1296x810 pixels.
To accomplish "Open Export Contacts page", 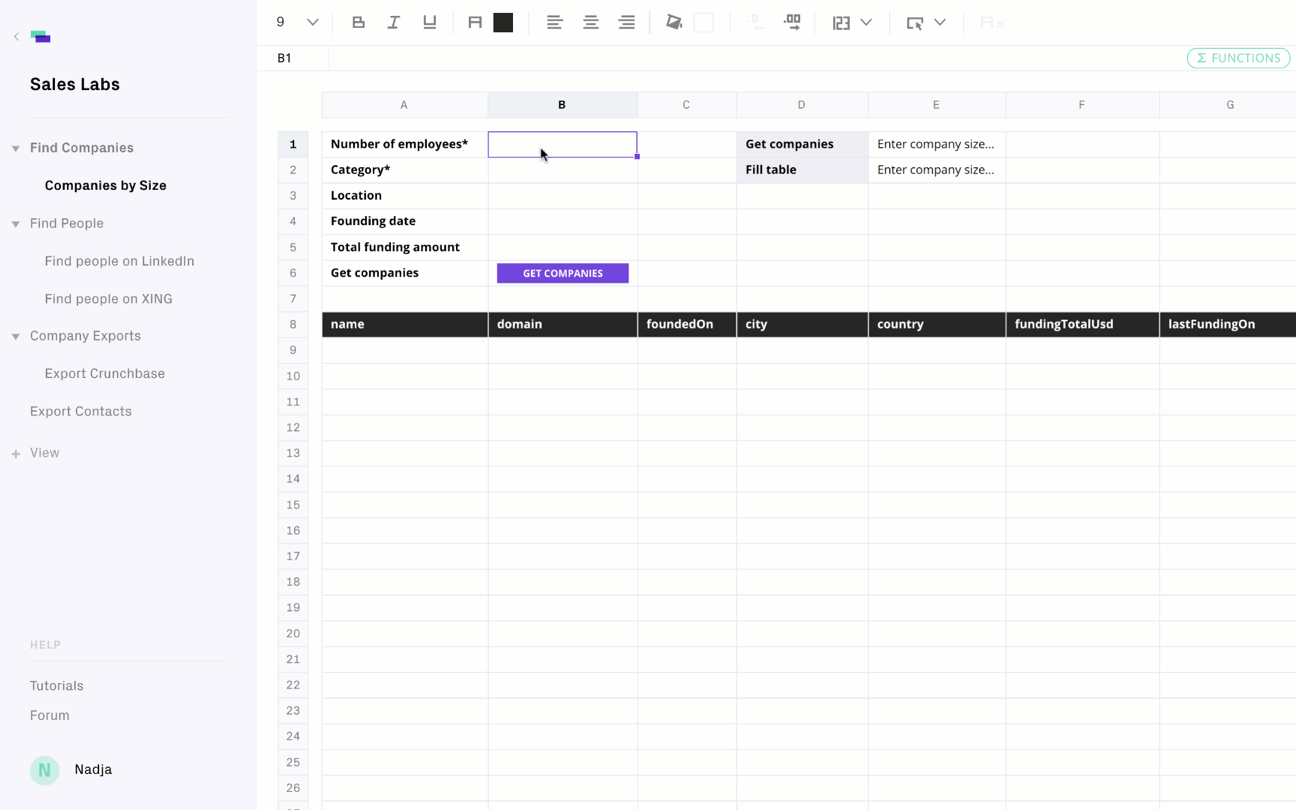I will click(x=80, y=411).
